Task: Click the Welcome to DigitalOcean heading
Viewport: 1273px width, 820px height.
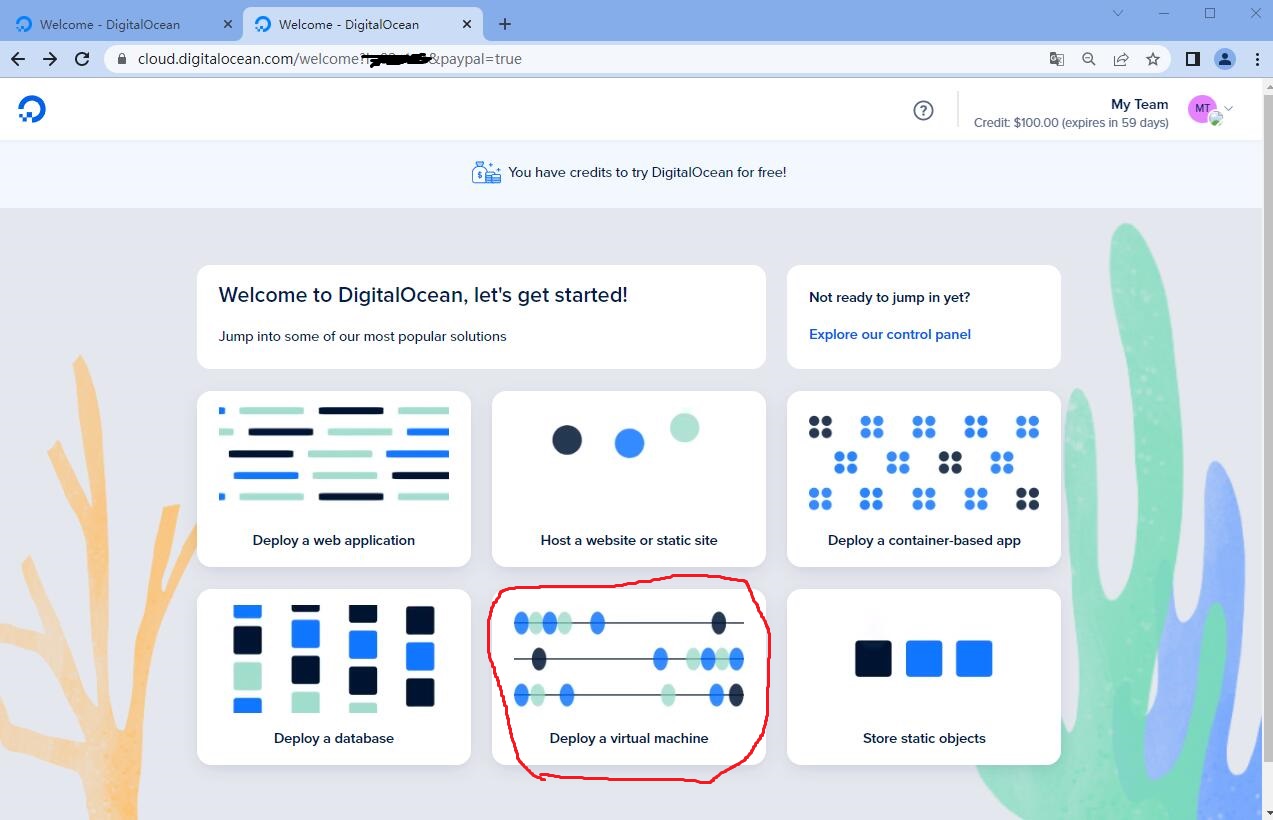Action: pyautogui.click(x=423, y=295)
